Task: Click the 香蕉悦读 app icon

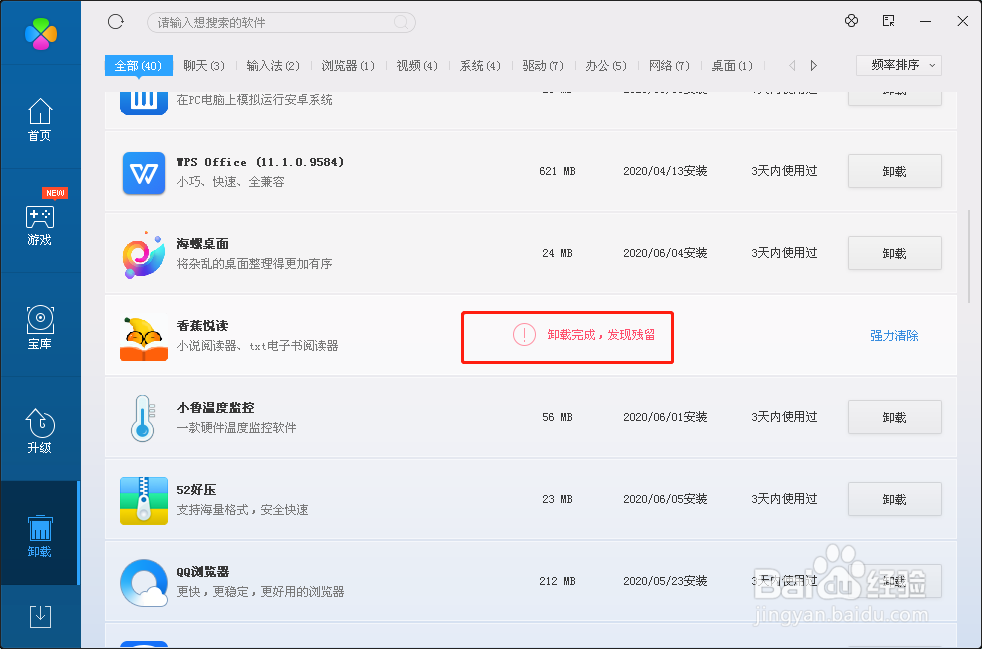Action: pos(144,338)
